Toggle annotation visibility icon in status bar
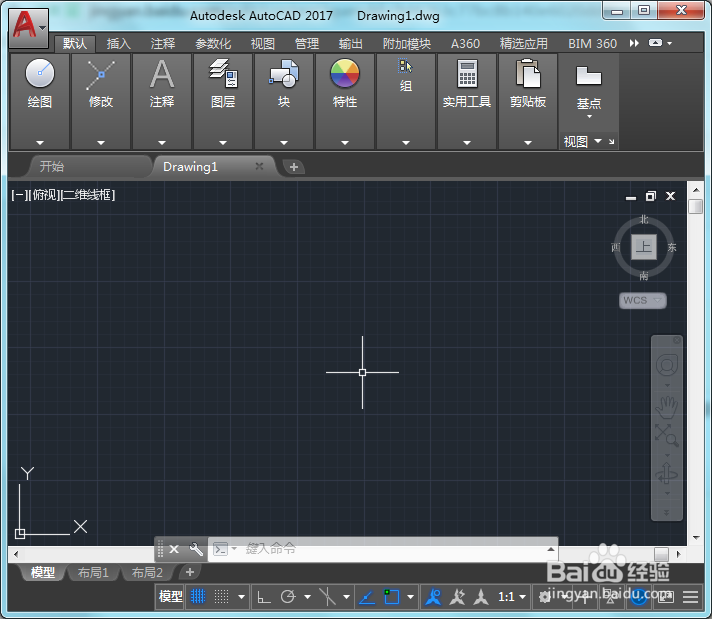 coord(433,596)
